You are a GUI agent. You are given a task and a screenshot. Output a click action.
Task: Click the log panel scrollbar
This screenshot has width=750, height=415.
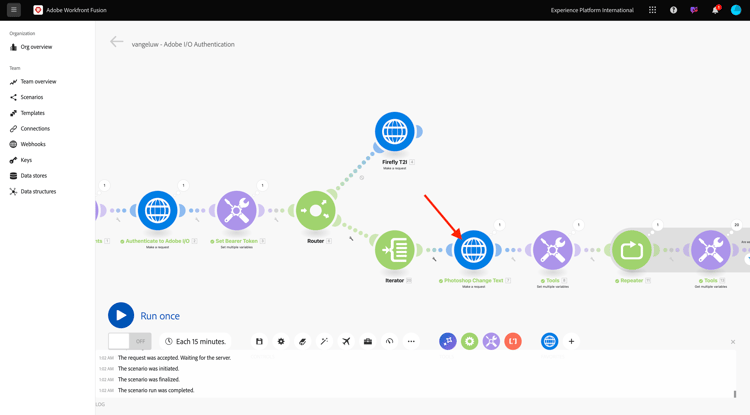tap(735, 394)
